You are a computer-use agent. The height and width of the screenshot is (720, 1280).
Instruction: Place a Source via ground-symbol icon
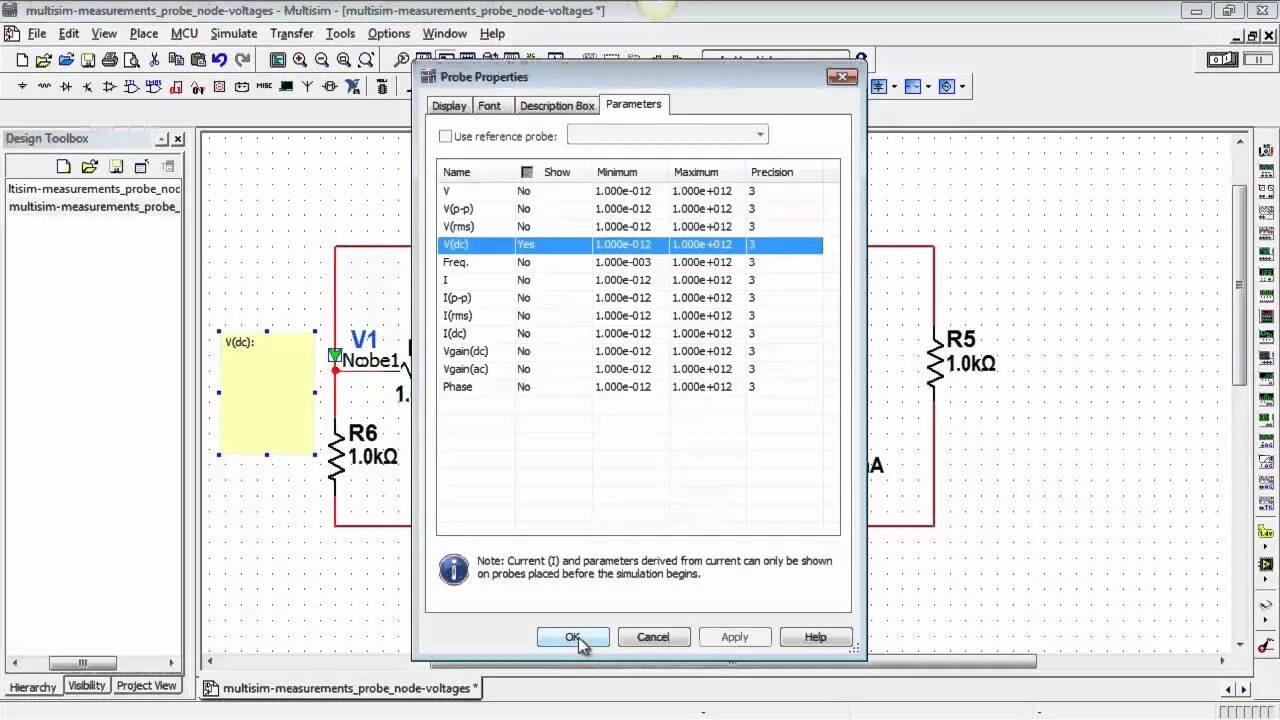pyautogui.click(x=22, y=86)
